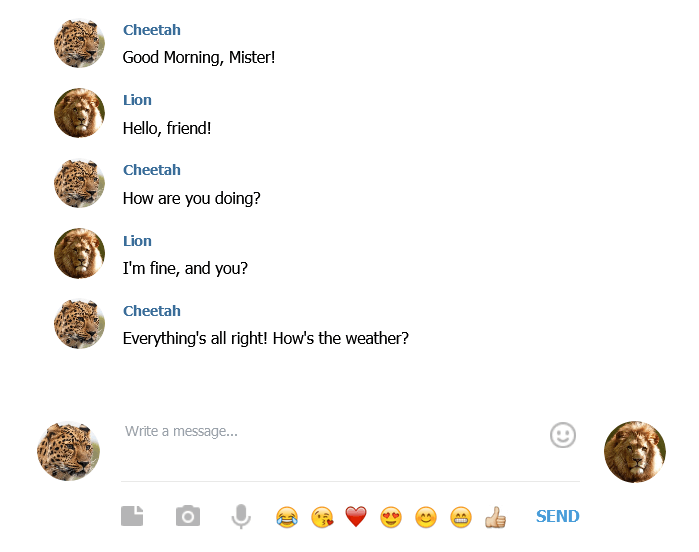
Task: Click Cheetah name above How are you doing?
Action: point(152,170)
